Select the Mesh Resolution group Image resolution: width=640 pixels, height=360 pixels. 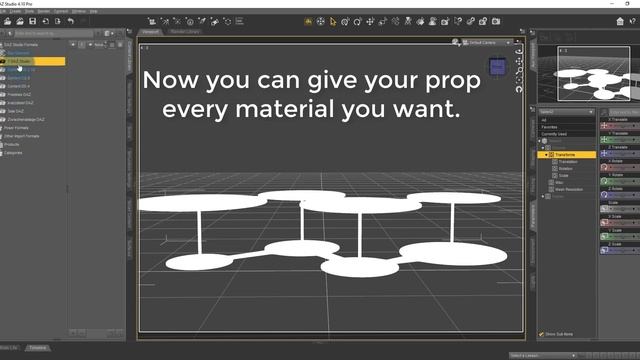(568, 189)
